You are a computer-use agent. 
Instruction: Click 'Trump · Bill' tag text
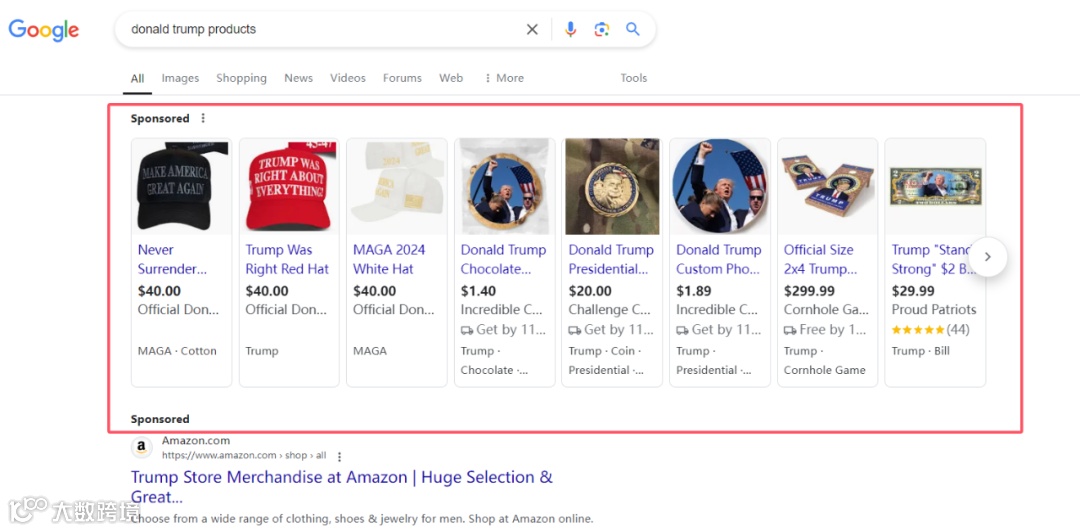pyautogui.click(x=920, y=351)
